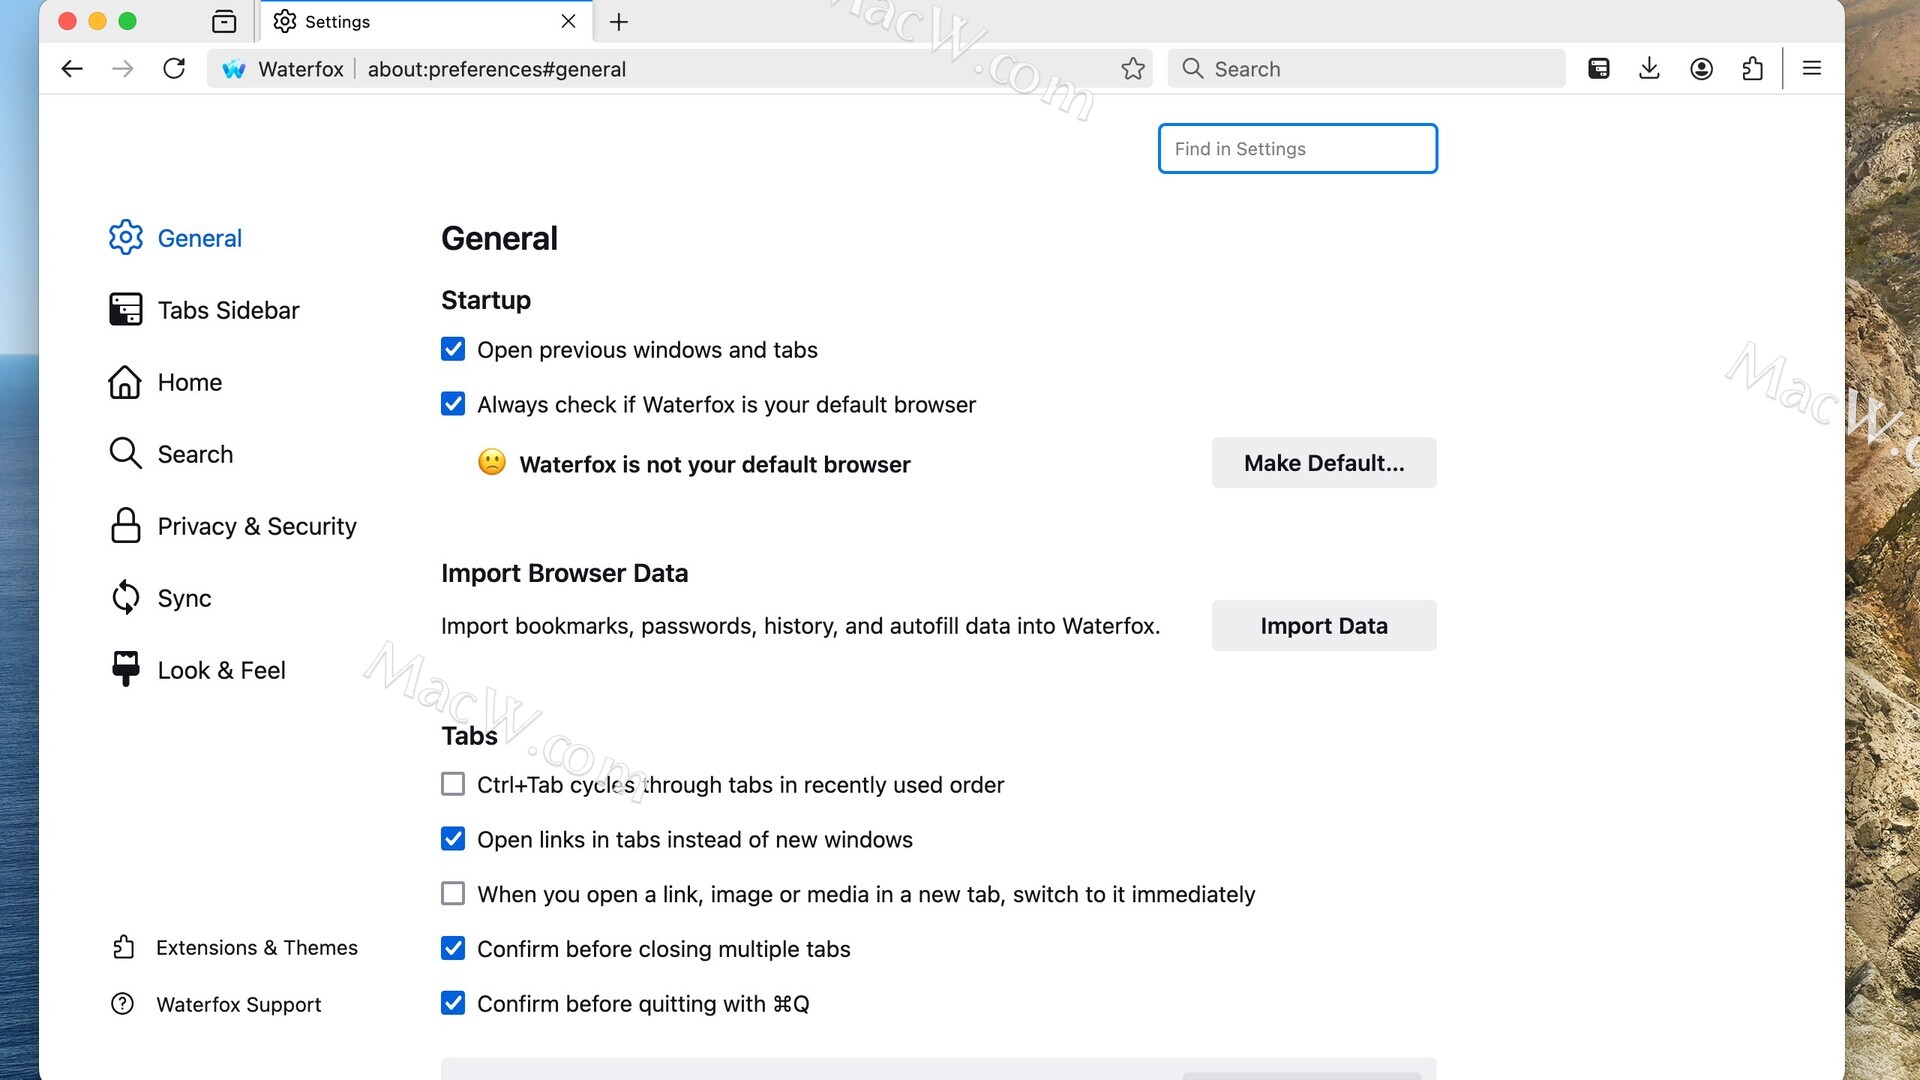Click the Startup section heading
The image size is (1920, 1080).
pyautogui.click(x=486, y=300)
